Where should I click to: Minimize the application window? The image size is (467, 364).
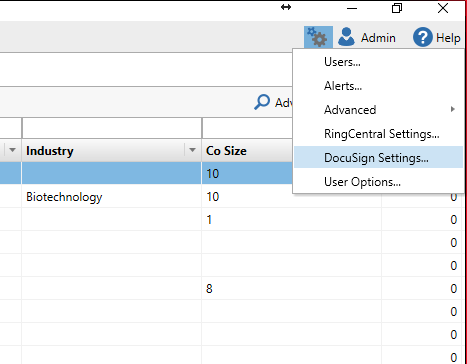click(352, 8)
